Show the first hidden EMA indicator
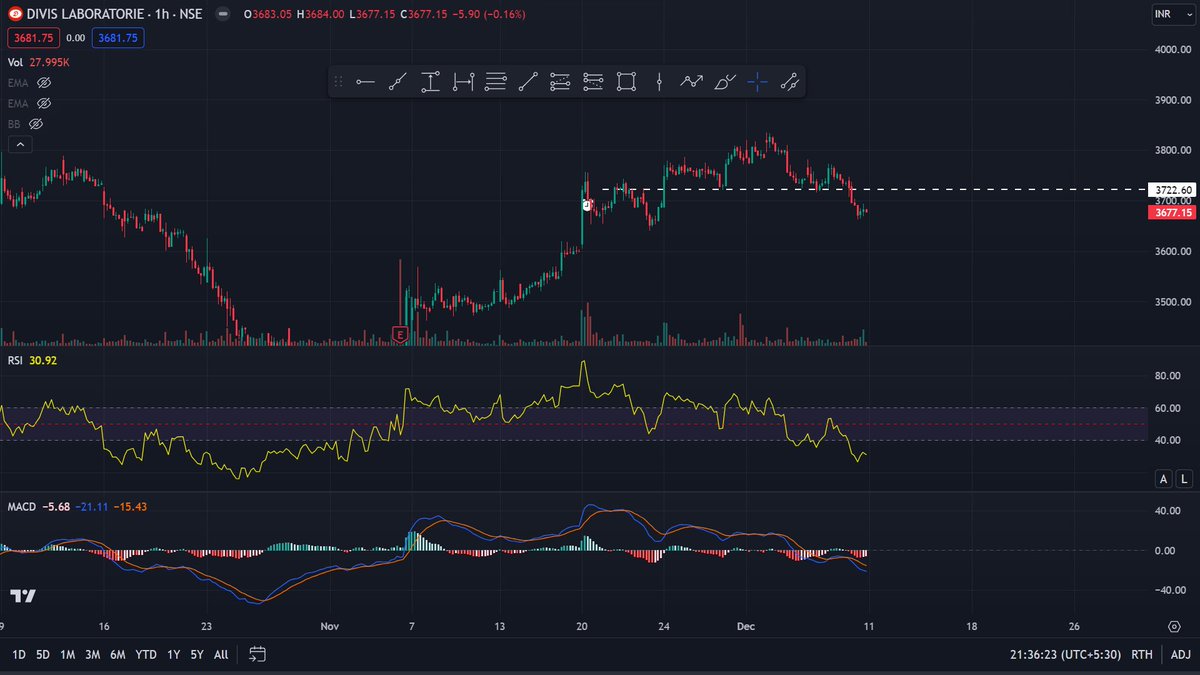The width and height of the screenshot is (1200, 675). (44, 83)
